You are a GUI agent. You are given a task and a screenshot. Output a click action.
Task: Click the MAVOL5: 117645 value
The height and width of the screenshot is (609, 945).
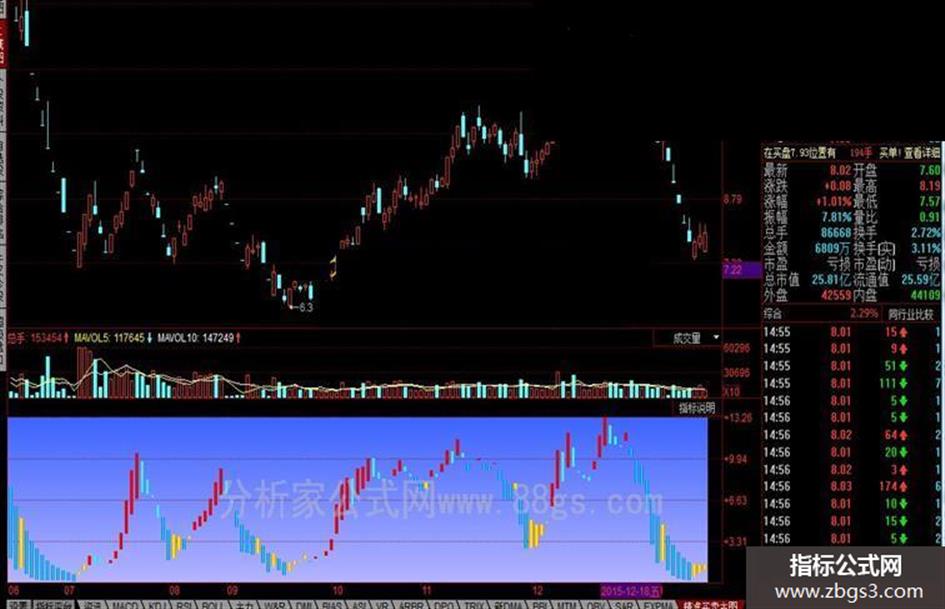[x=109, y=338]
